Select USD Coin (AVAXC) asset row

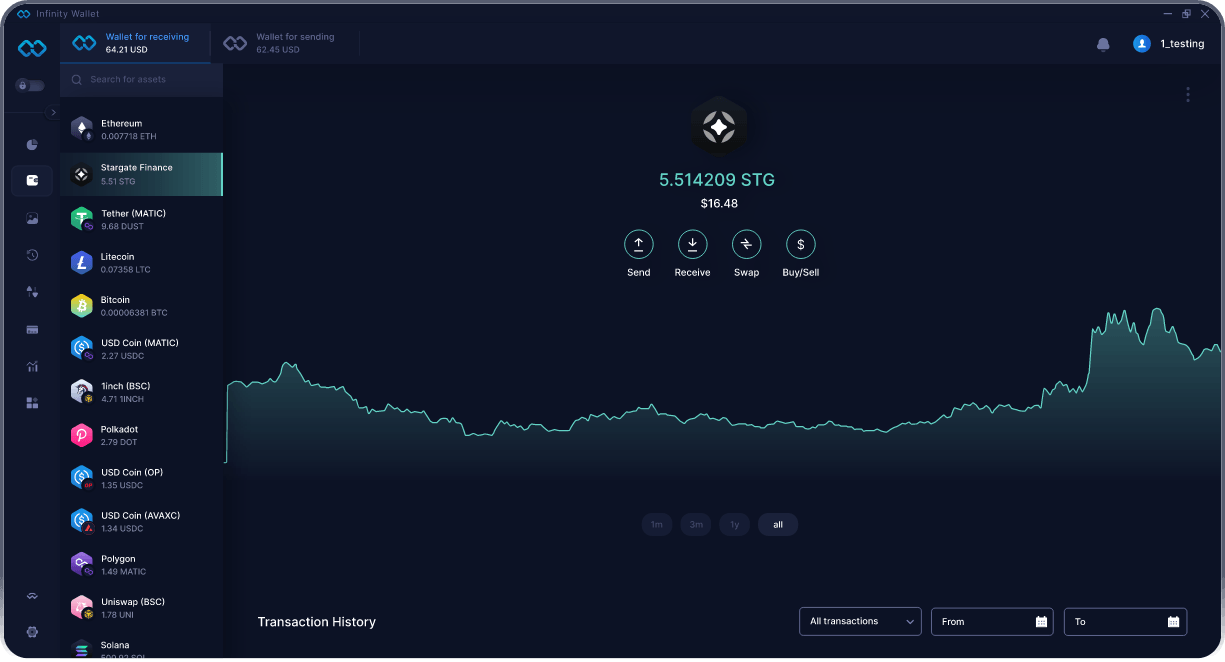[x=142, y=521]
